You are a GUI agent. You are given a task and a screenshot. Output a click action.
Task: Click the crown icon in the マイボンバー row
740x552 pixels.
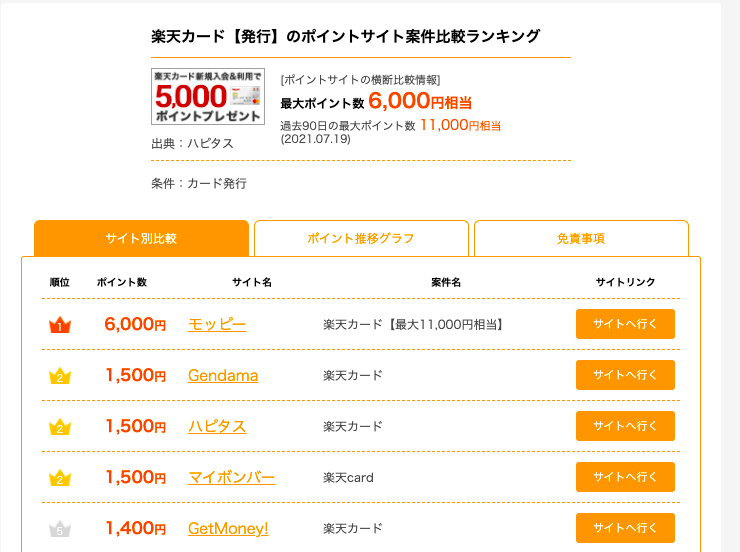(60, 478)
